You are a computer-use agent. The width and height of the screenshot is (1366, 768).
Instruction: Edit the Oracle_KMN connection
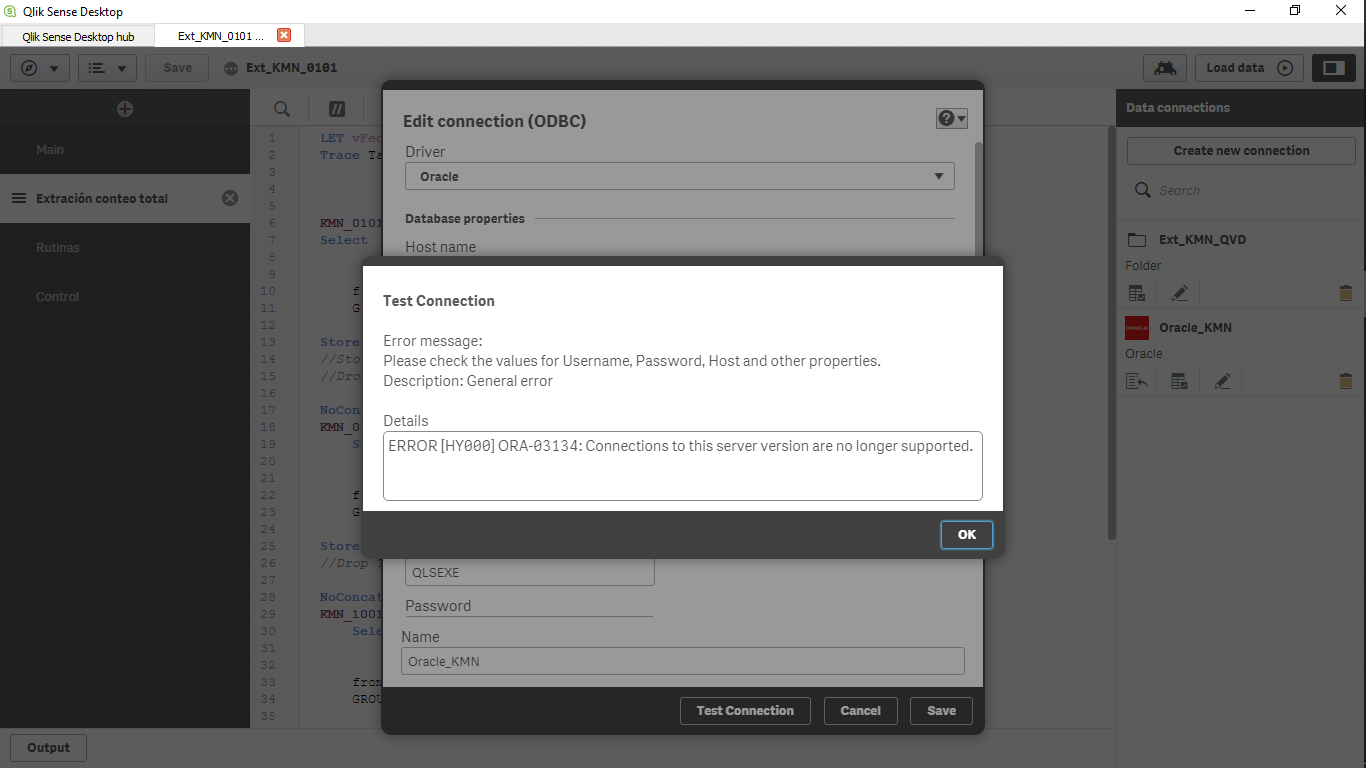[x=1222, y=381]
